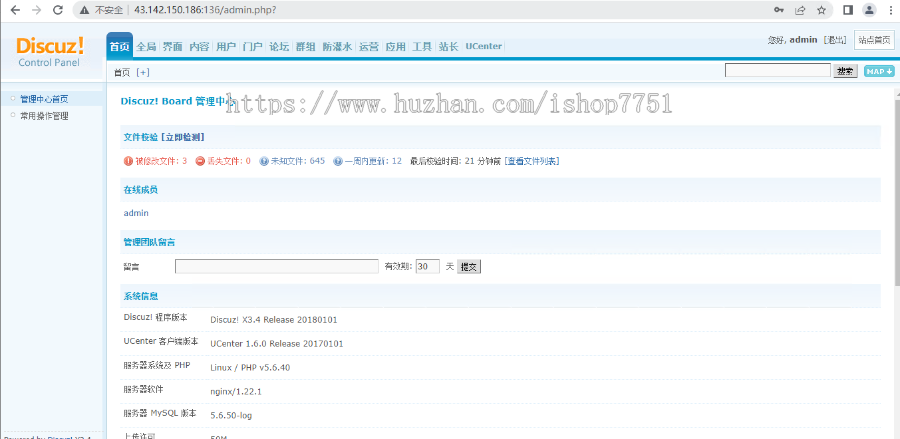
Task: Click the 未知文件: 645 link
Action: tap(297, 161)
